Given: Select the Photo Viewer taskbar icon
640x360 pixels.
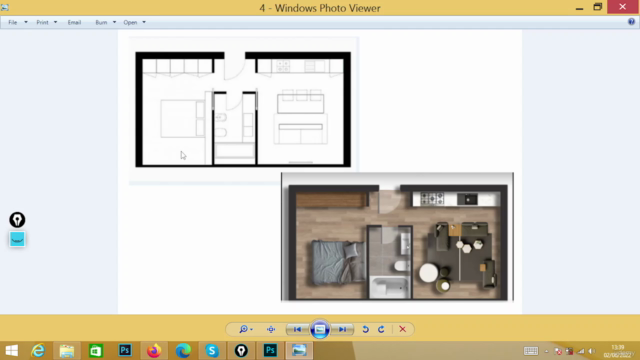Looking at the screenshot, I should pos(299,351).
